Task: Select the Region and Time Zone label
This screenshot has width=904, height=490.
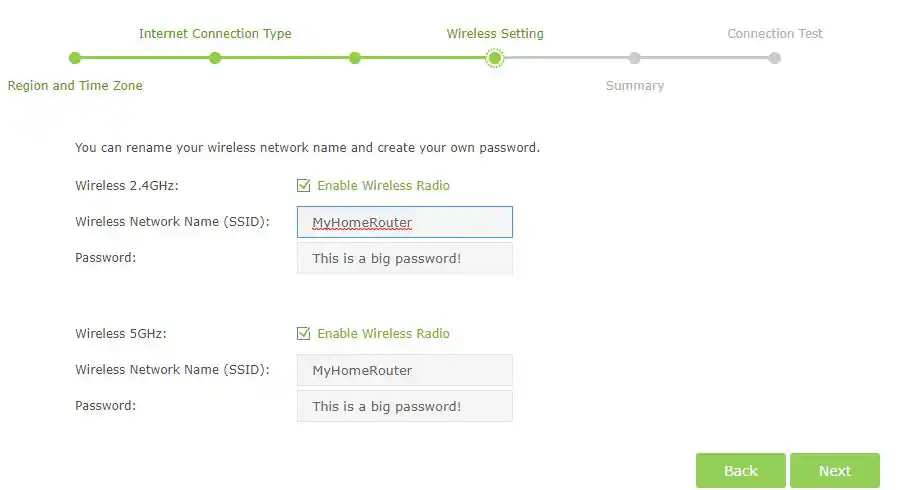Action: 75,86
